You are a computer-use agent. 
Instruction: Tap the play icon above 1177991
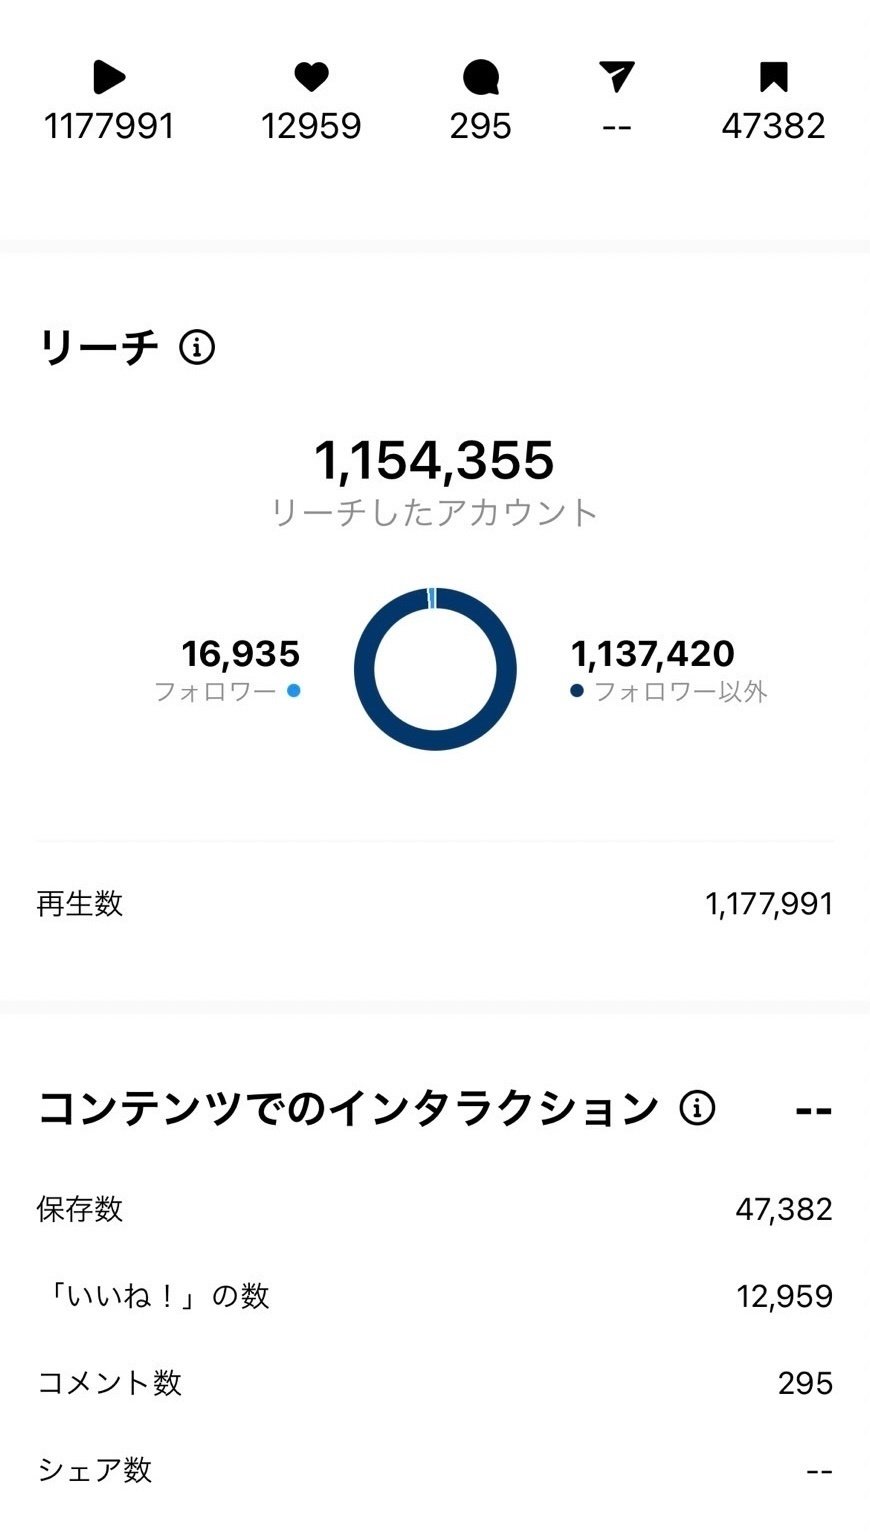click(x=109, y=77)
